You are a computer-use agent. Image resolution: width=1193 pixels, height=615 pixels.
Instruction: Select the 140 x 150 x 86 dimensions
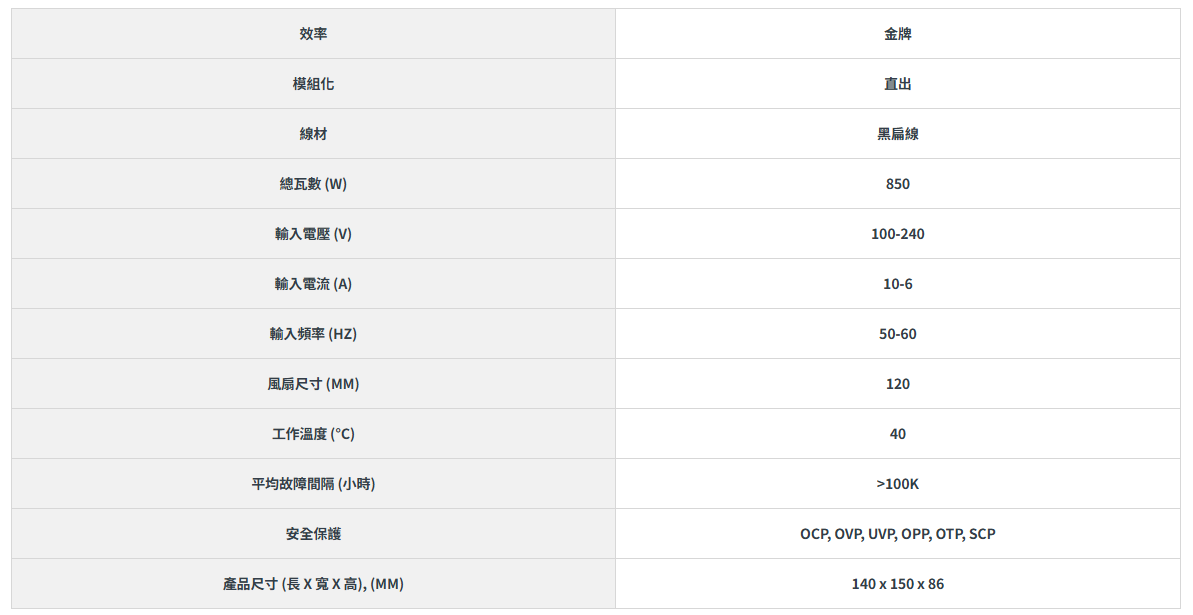[x=897, y=584]
